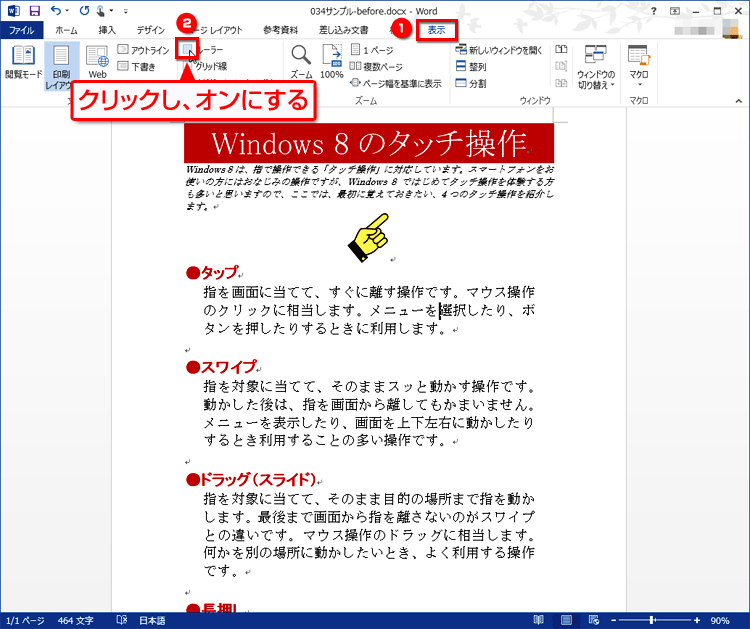Screen dimensions: 750x629
Task: Switch to 下書き draft view
Action: click(137, 66)
